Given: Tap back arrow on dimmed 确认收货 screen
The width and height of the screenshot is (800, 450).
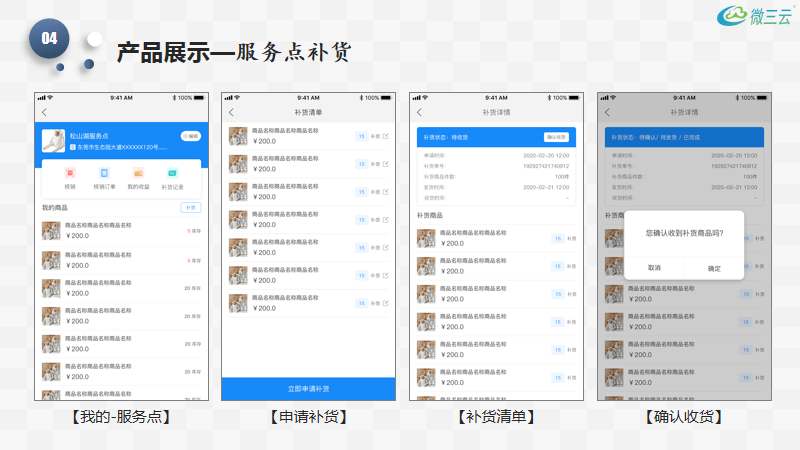Looking at the screenshot, I should pos(607,112).
